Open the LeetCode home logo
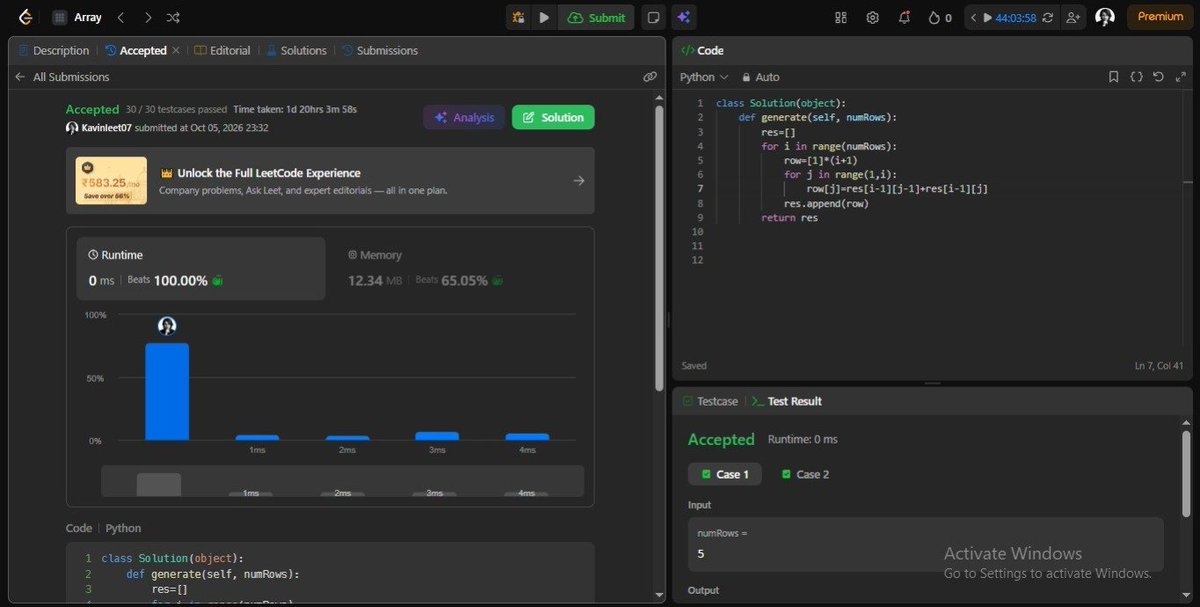 25,17
